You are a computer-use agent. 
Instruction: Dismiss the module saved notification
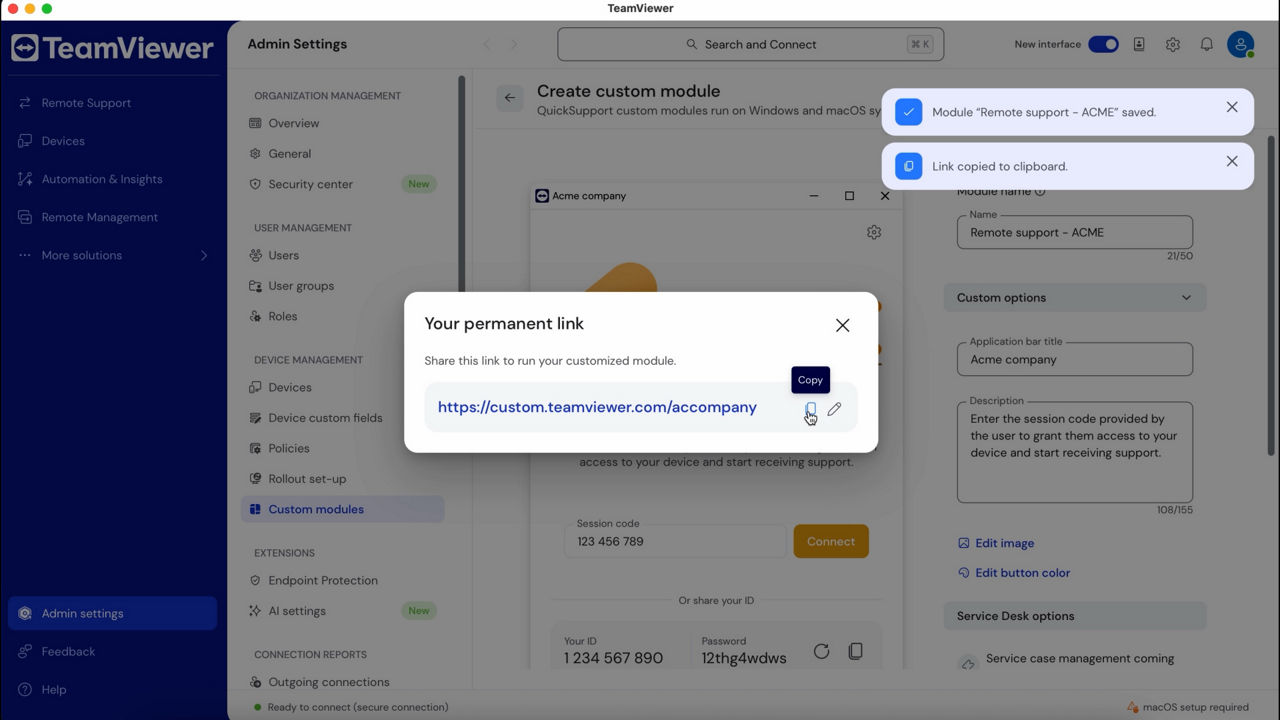pyautogui.click(x=1232, y=107)
